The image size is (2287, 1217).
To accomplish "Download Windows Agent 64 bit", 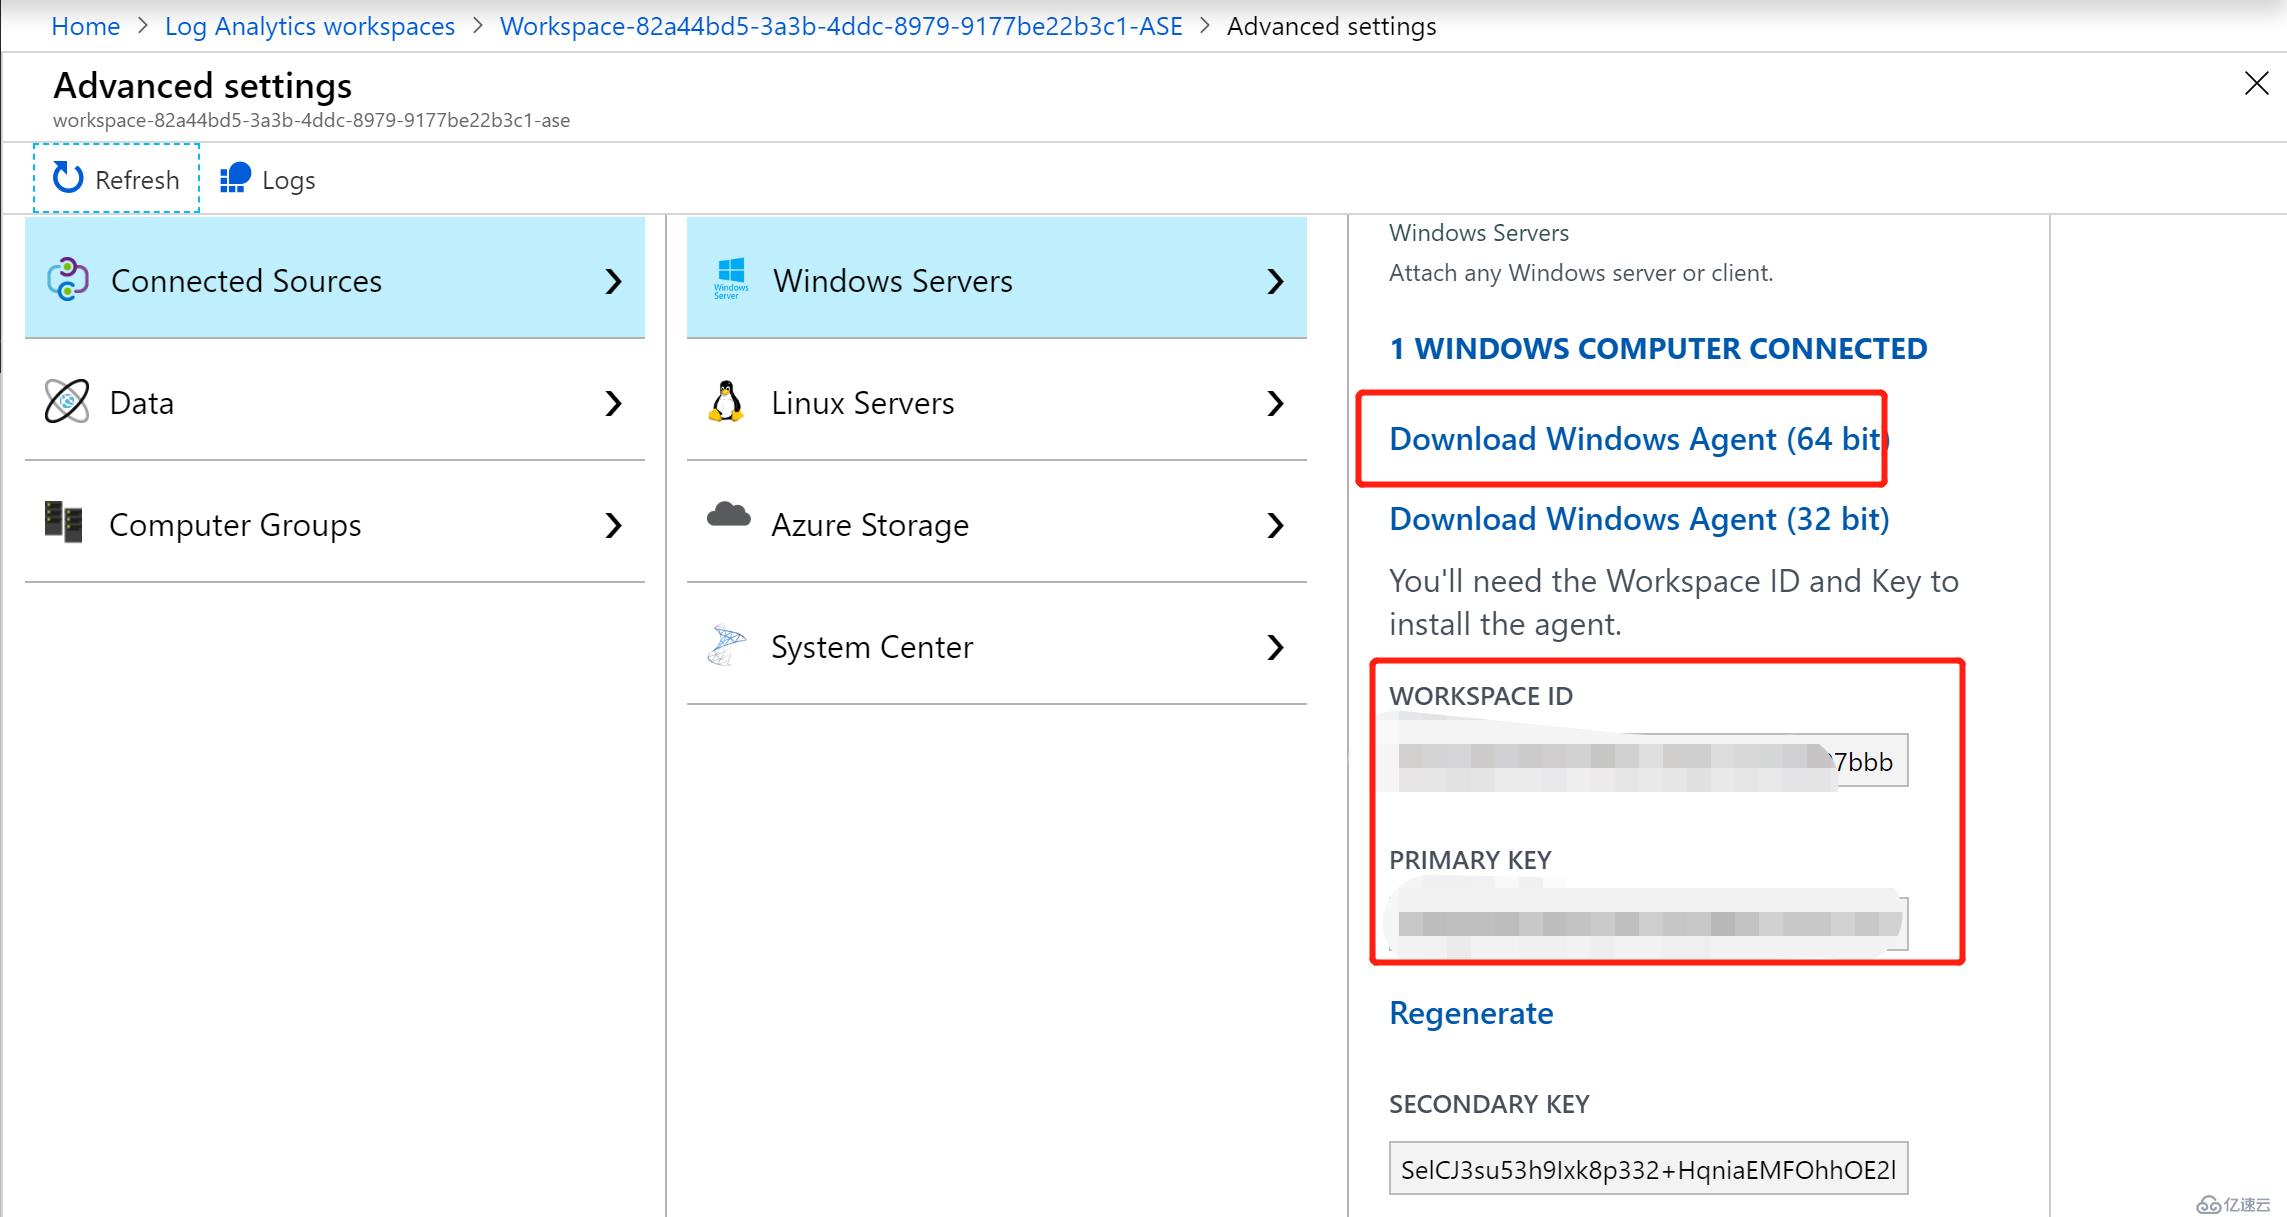I will (1638, 438).
